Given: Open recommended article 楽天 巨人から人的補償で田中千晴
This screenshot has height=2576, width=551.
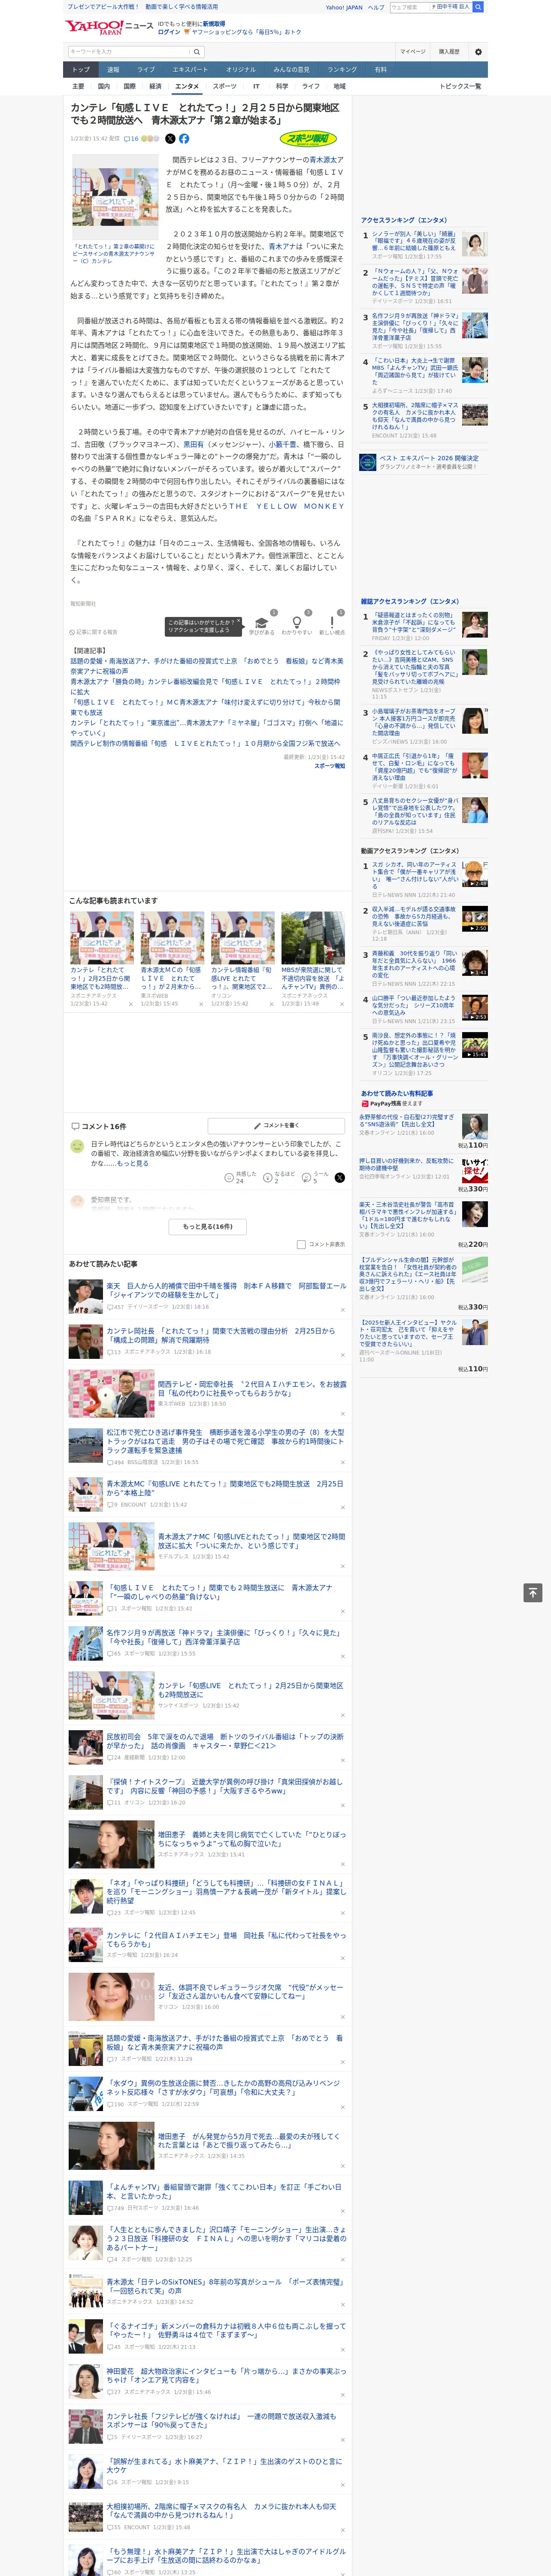Looking at the screenshot, I should click(x=226, y=1291).
